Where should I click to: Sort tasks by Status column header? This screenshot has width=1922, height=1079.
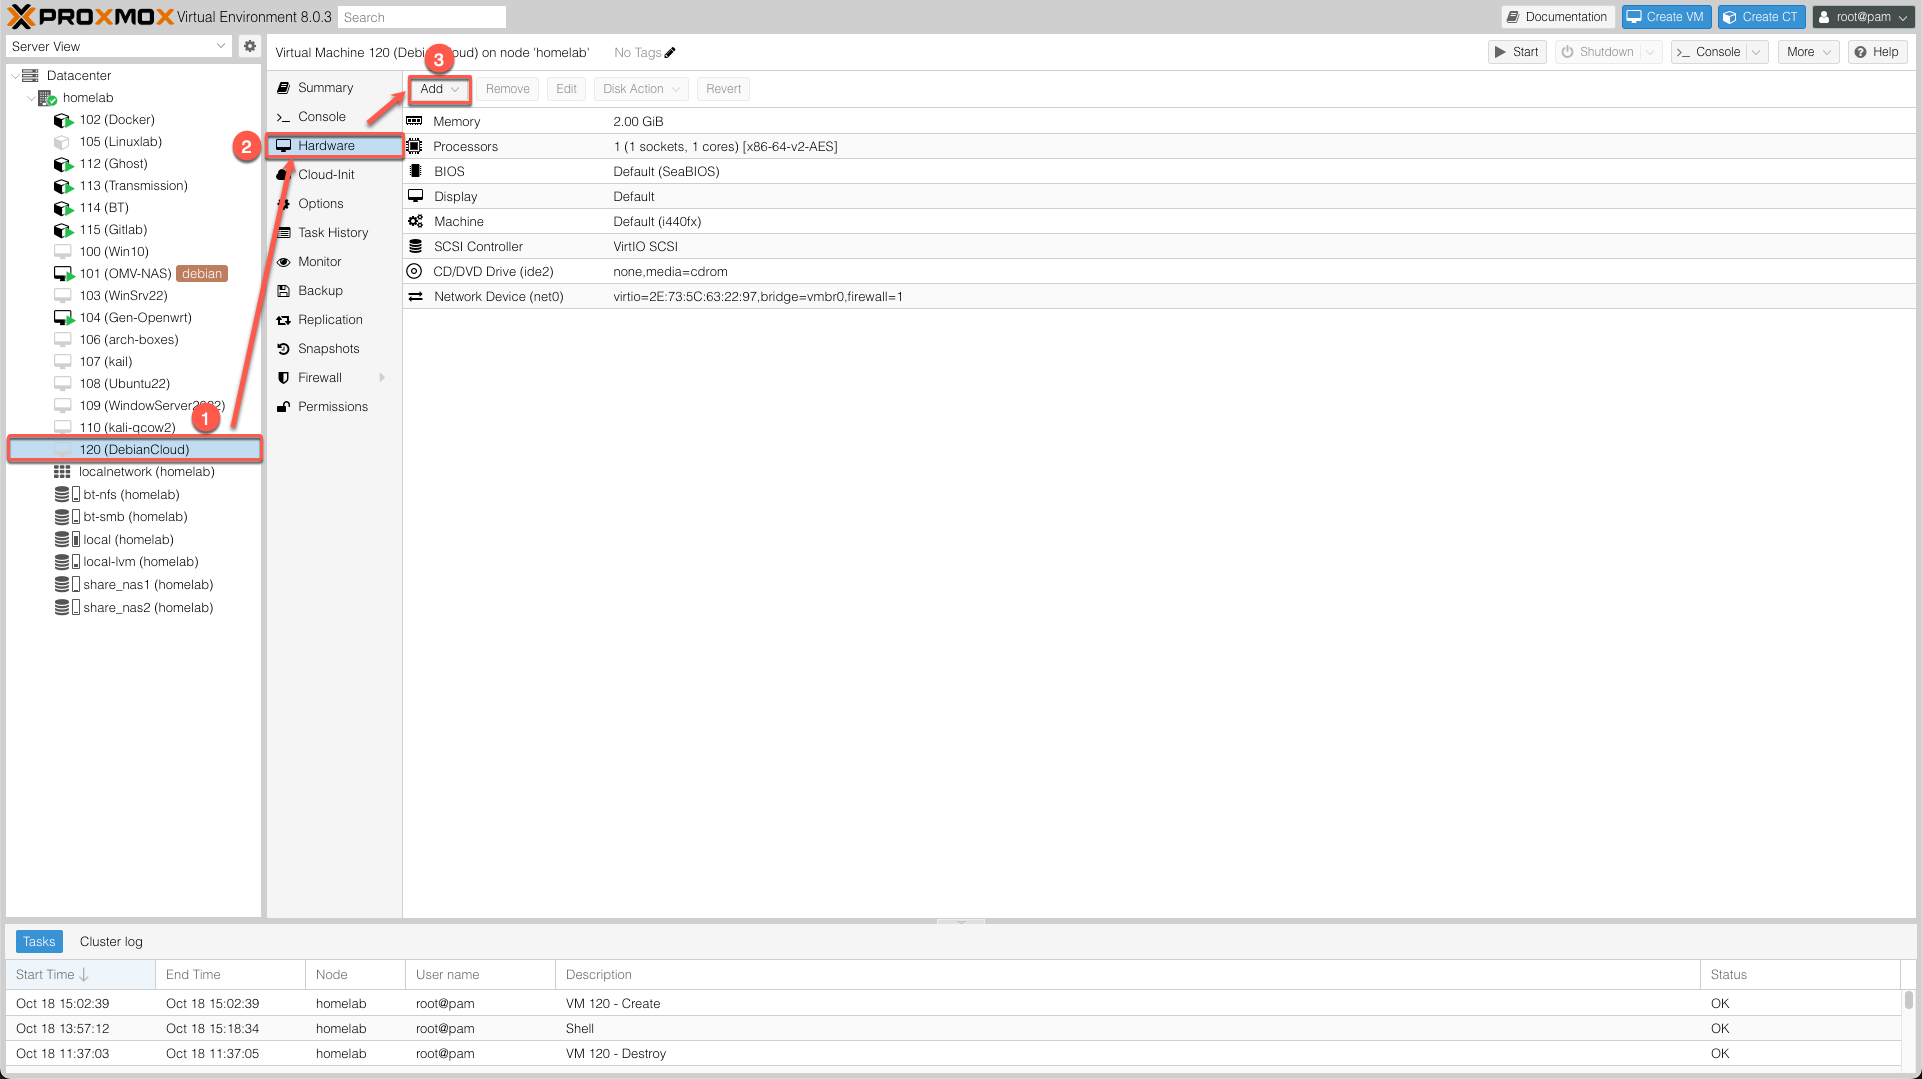1800,974
